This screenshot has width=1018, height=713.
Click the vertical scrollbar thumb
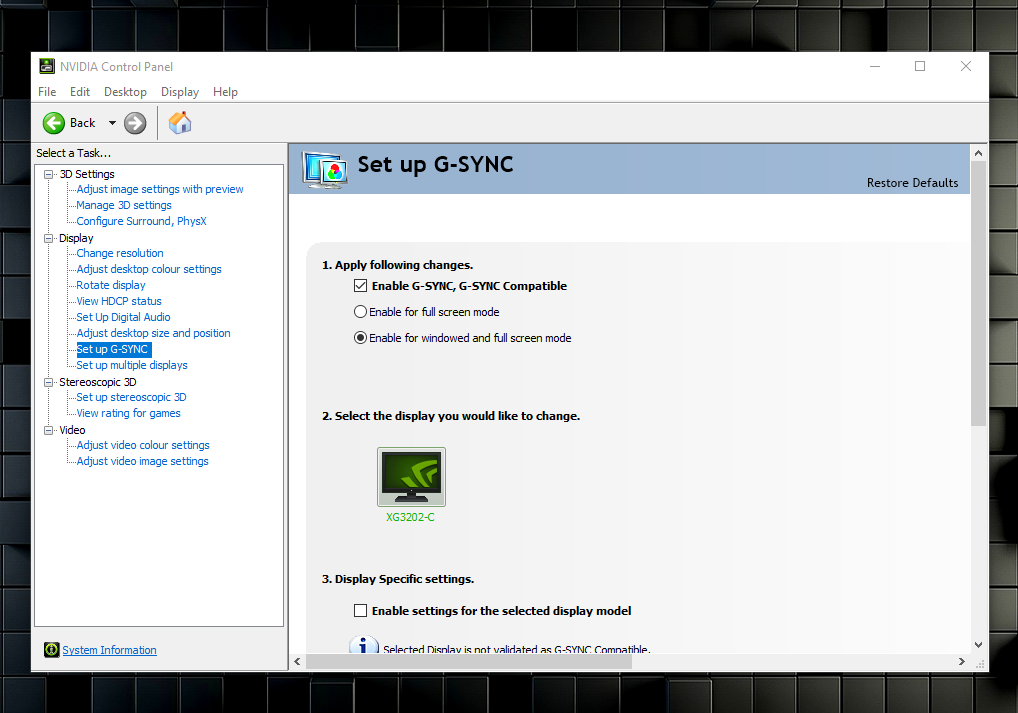click(978, 294)
